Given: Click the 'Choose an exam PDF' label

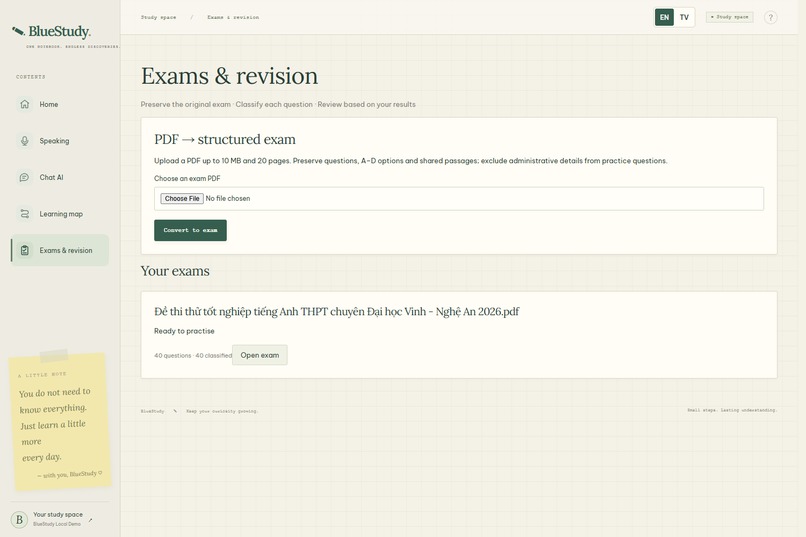Looking at the screenshot, I should pos(187,178).
